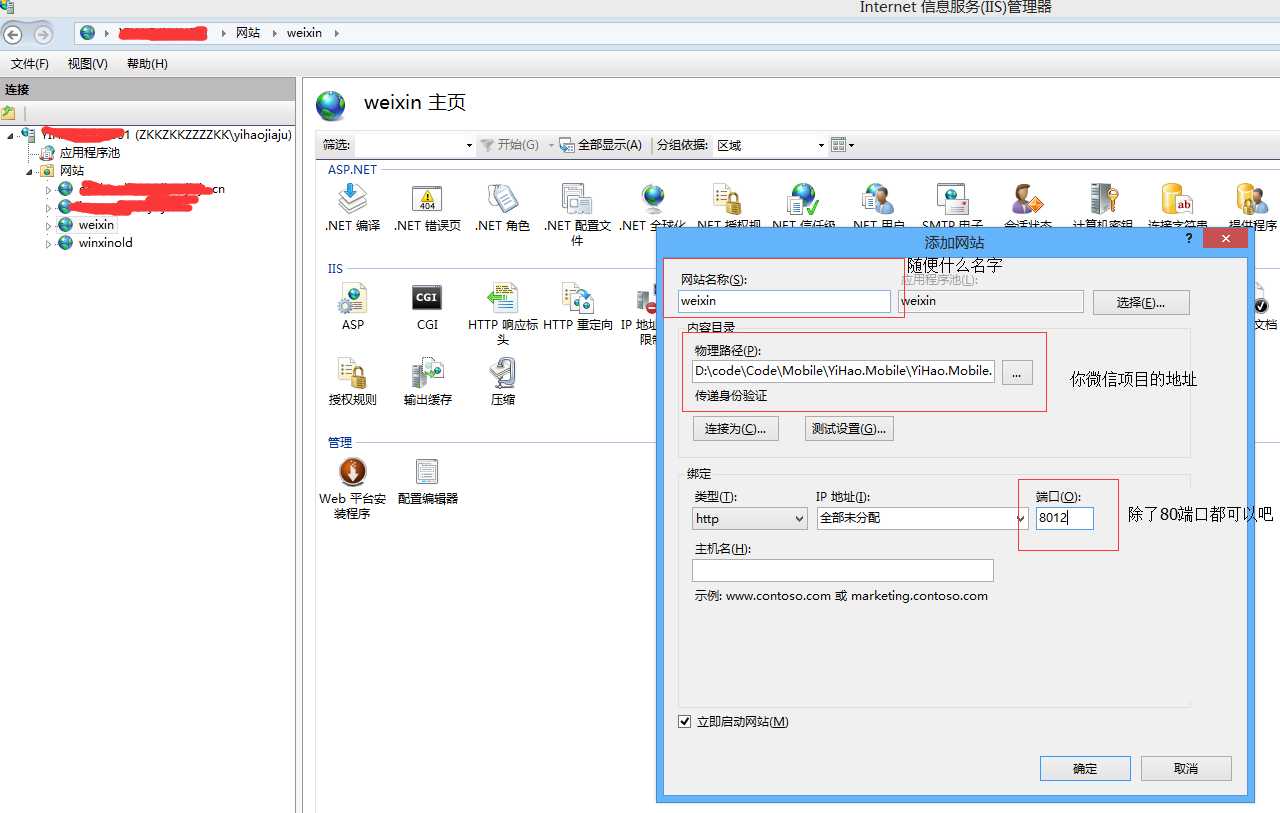Viewport: 1280px width, 813px height.
Task: Open the CGI feature icon
Action: coord(427,298)
